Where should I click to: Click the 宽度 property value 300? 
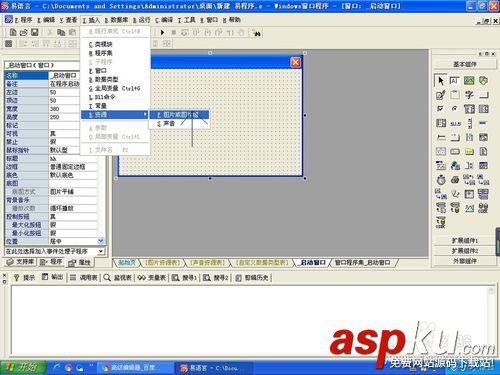(x=72, y=109)
